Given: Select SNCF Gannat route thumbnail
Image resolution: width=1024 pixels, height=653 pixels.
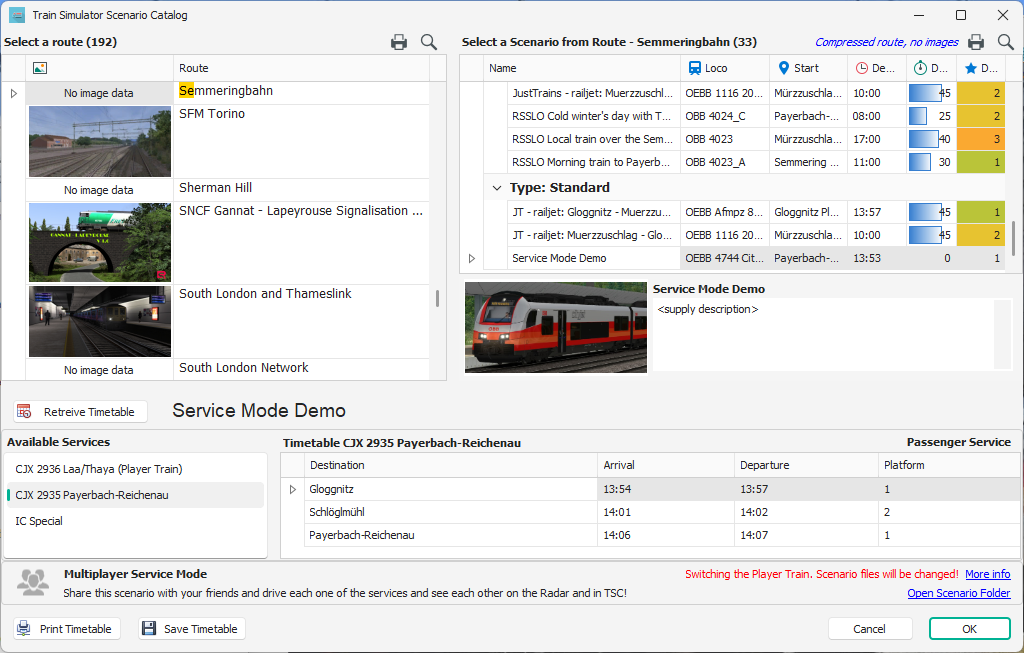Looking at the screenshot, I should pyautogui.click(x=99, y=242).
